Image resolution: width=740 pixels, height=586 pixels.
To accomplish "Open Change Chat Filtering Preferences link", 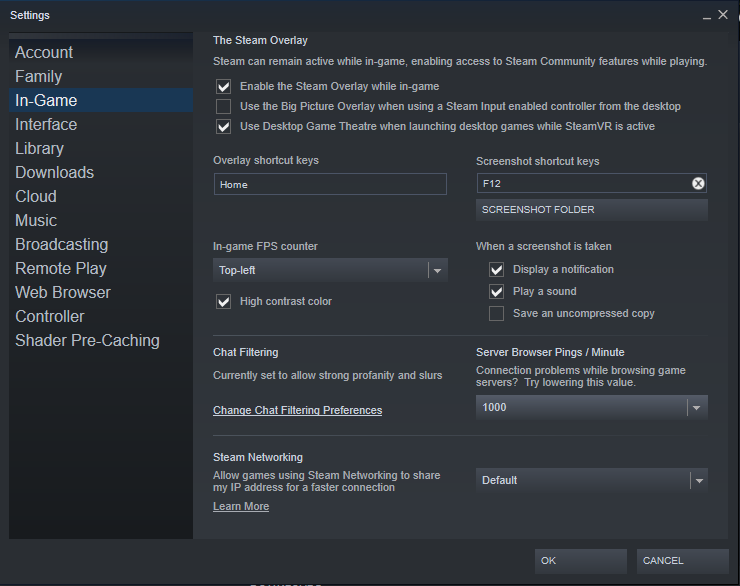I will 297,410.
